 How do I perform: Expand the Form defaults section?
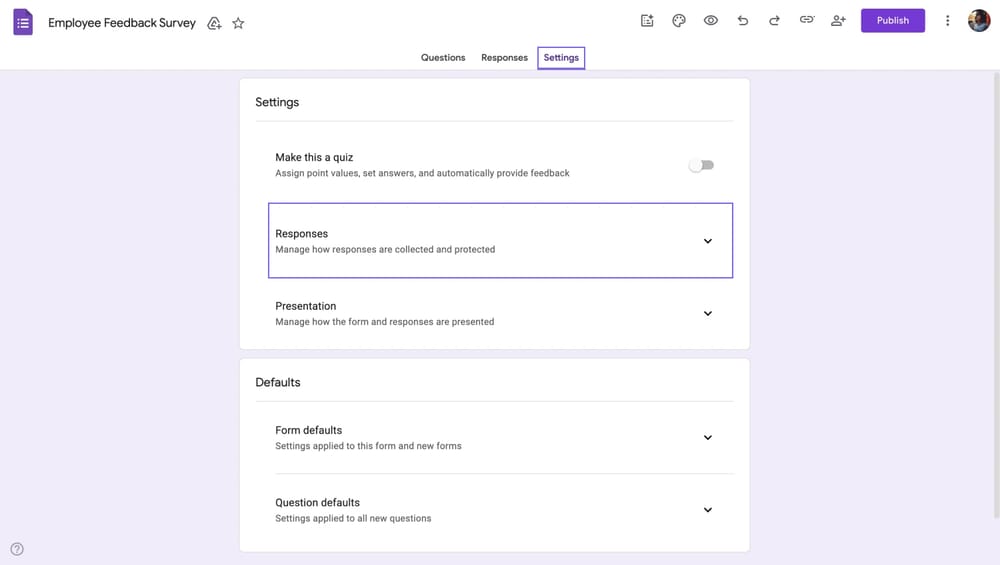(707, 438)
